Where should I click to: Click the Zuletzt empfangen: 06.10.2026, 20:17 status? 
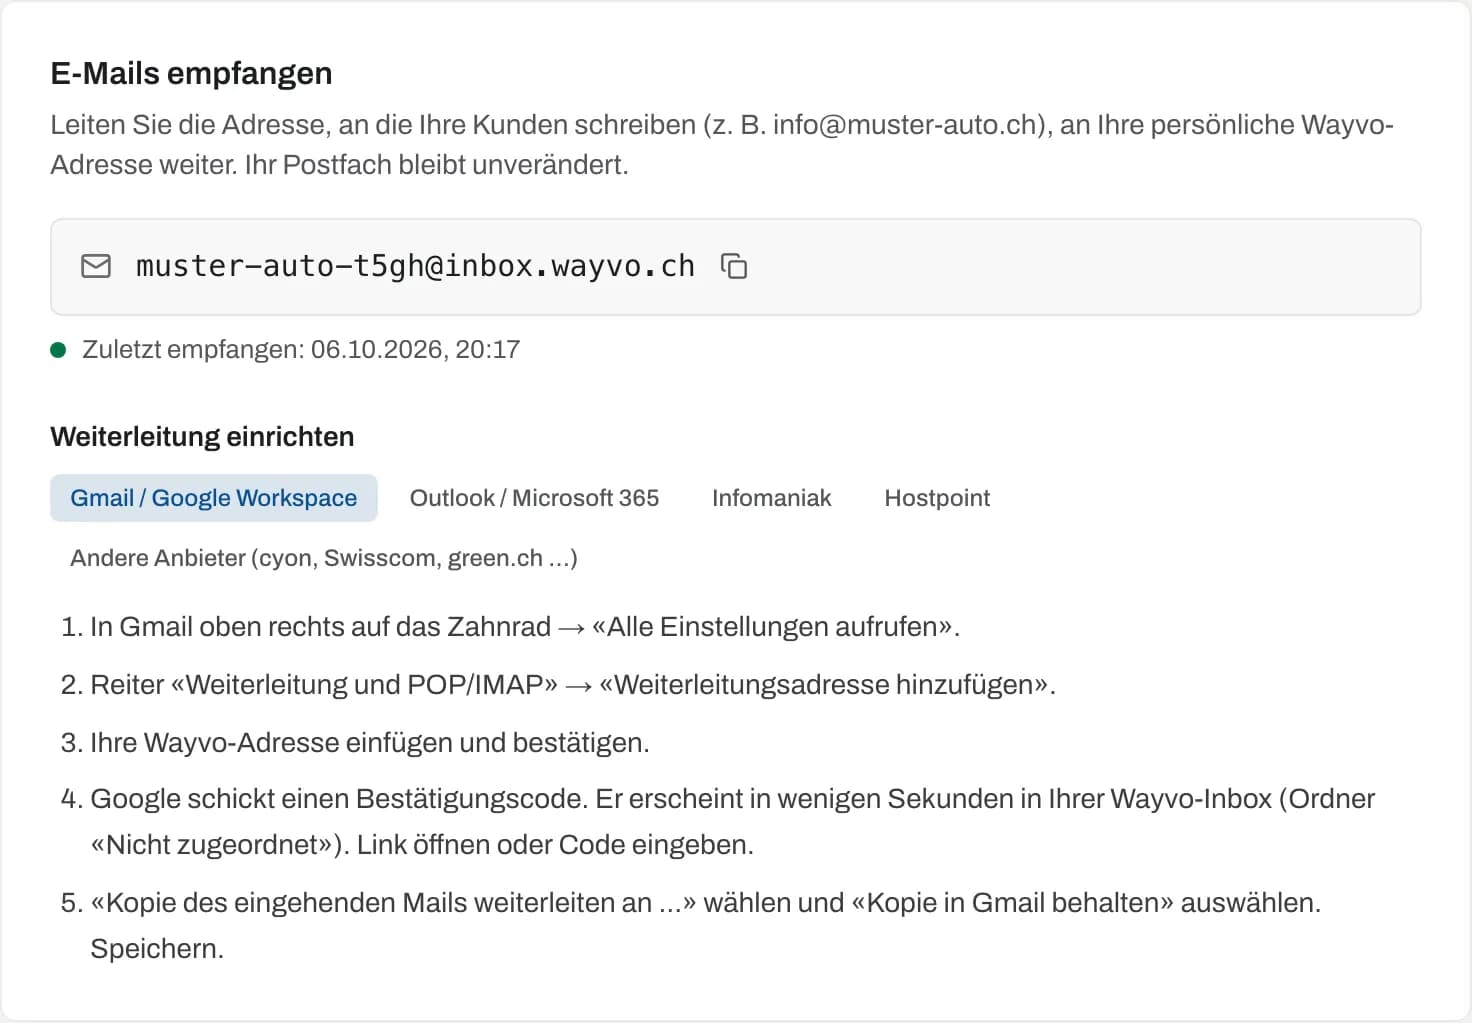click(301, 350)
